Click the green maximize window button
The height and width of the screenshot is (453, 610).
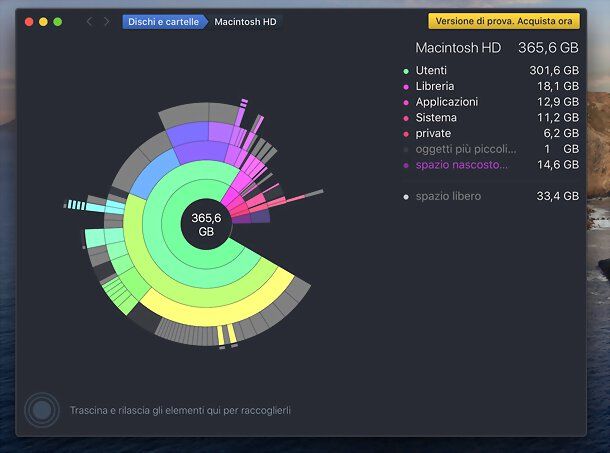[58, 22]
